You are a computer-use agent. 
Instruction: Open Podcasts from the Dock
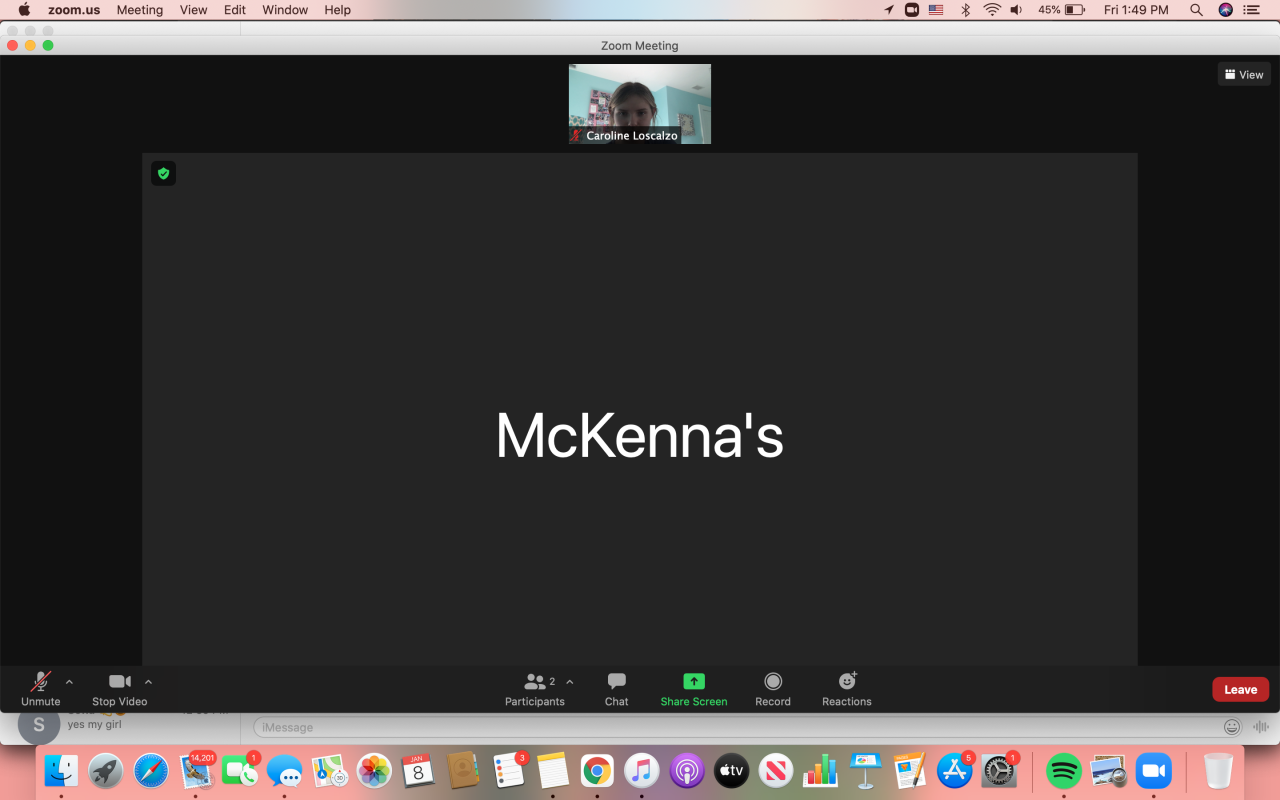pyautogui.click(x=686, y=770)
